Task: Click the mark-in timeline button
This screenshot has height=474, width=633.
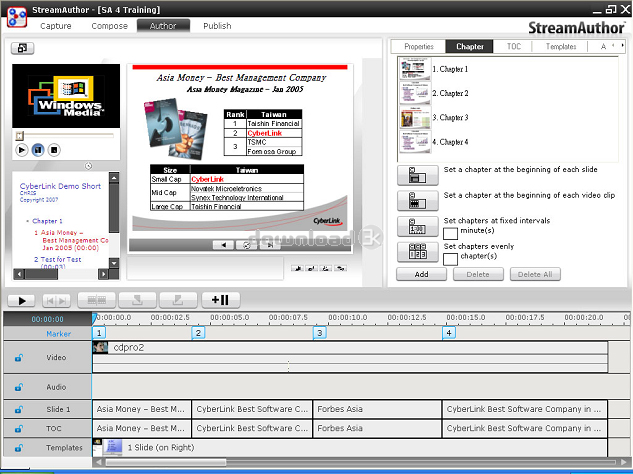Action: point(137,300)
